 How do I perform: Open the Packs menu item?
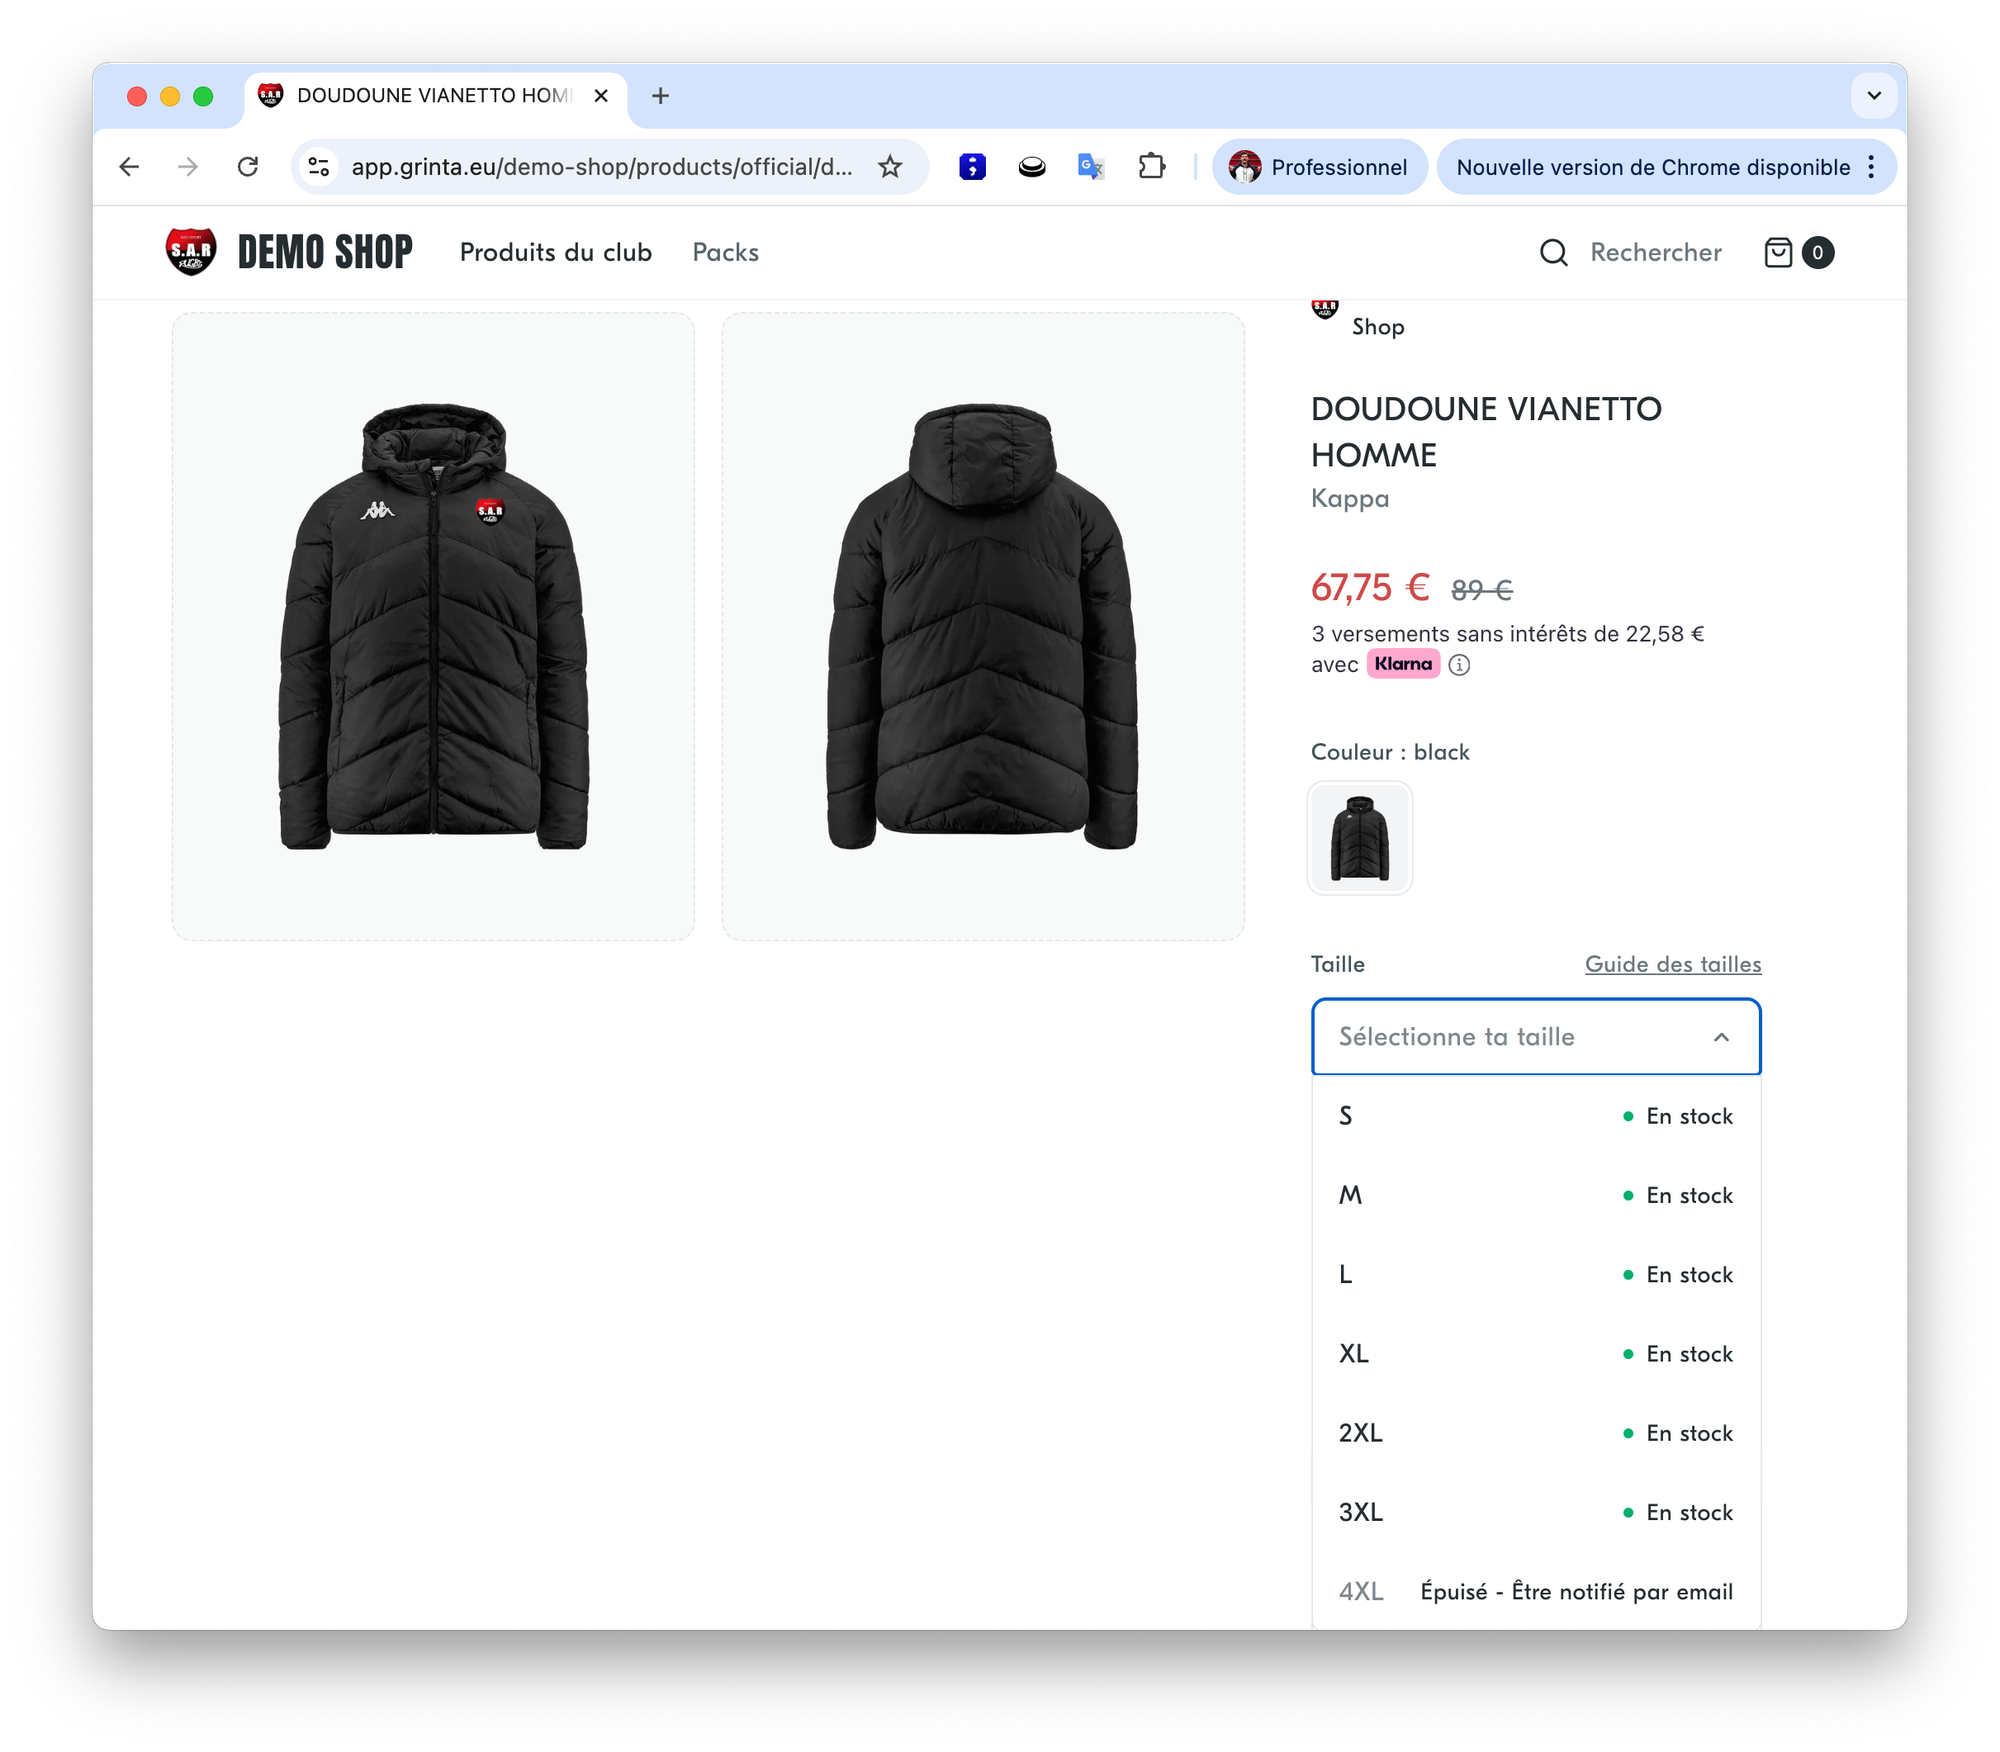point(725,253)
